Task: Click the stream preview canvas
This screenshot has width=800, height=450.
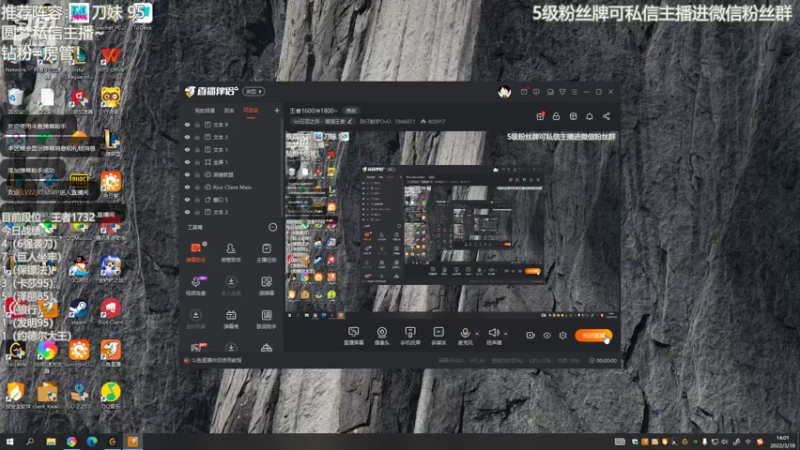Action: (452, 226)
